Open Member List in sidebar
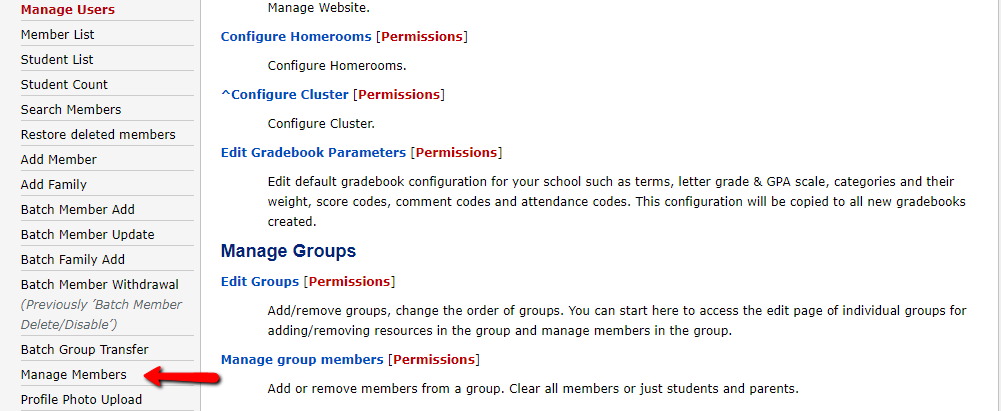Screen dimensions: 1001x411 (x=58, y=34)
